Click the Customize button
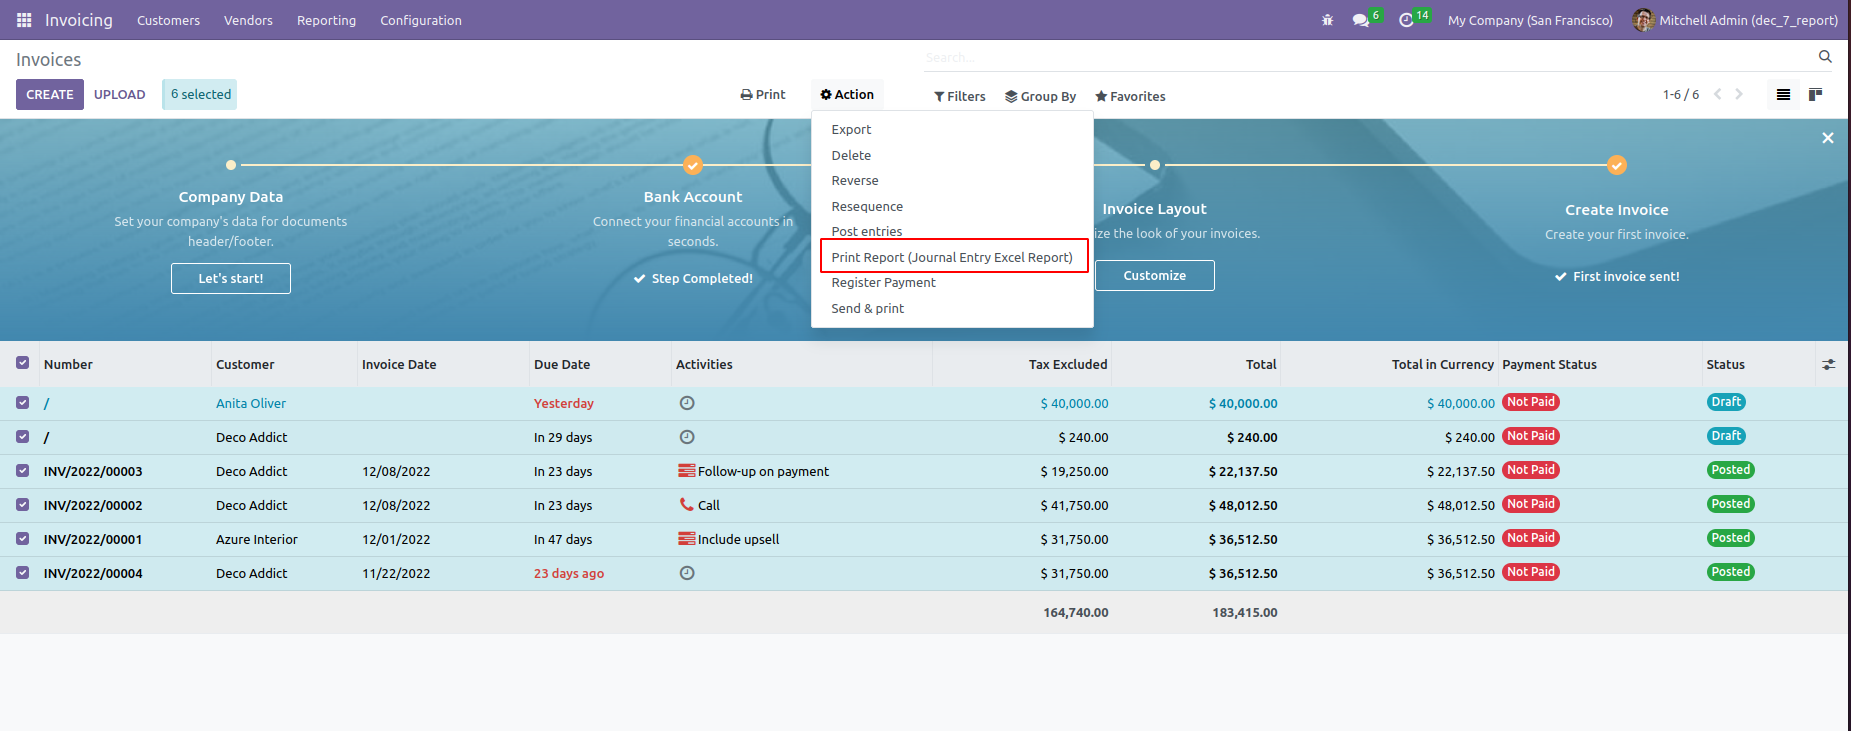 click(1155, 276)
